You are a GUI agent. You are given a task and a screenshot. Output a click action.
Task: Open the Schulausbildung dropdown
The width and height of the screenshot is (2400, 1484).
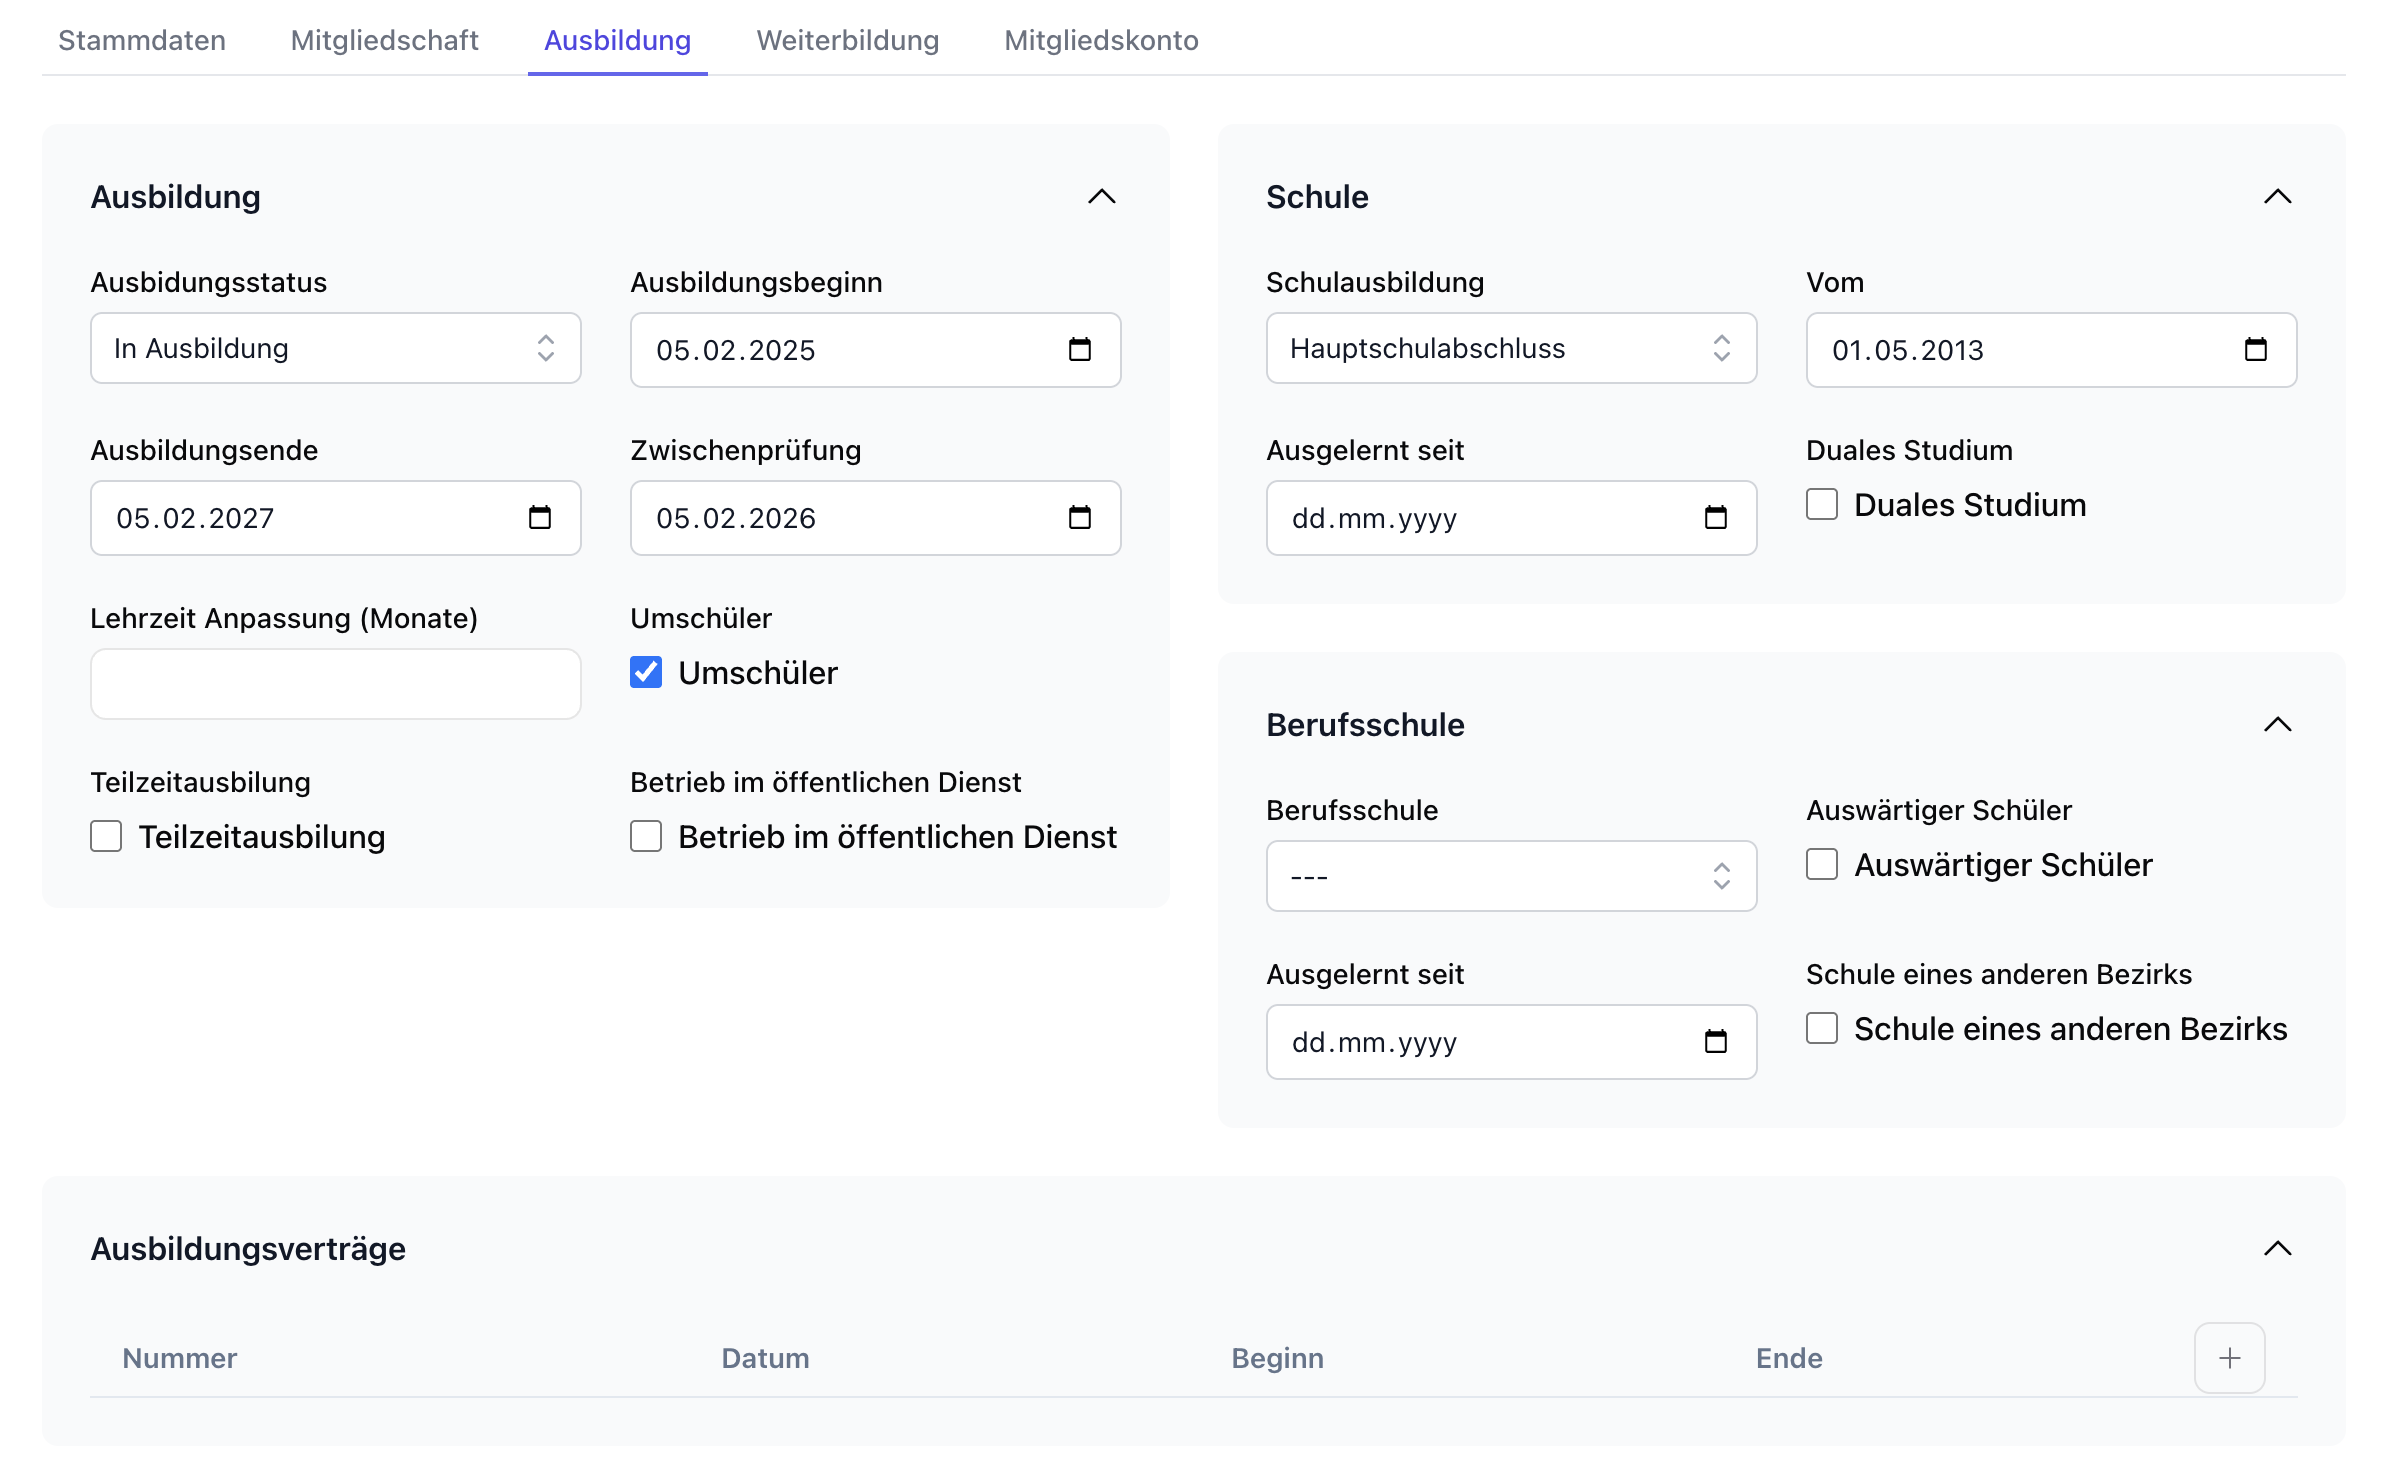[x=1511, y=348]
